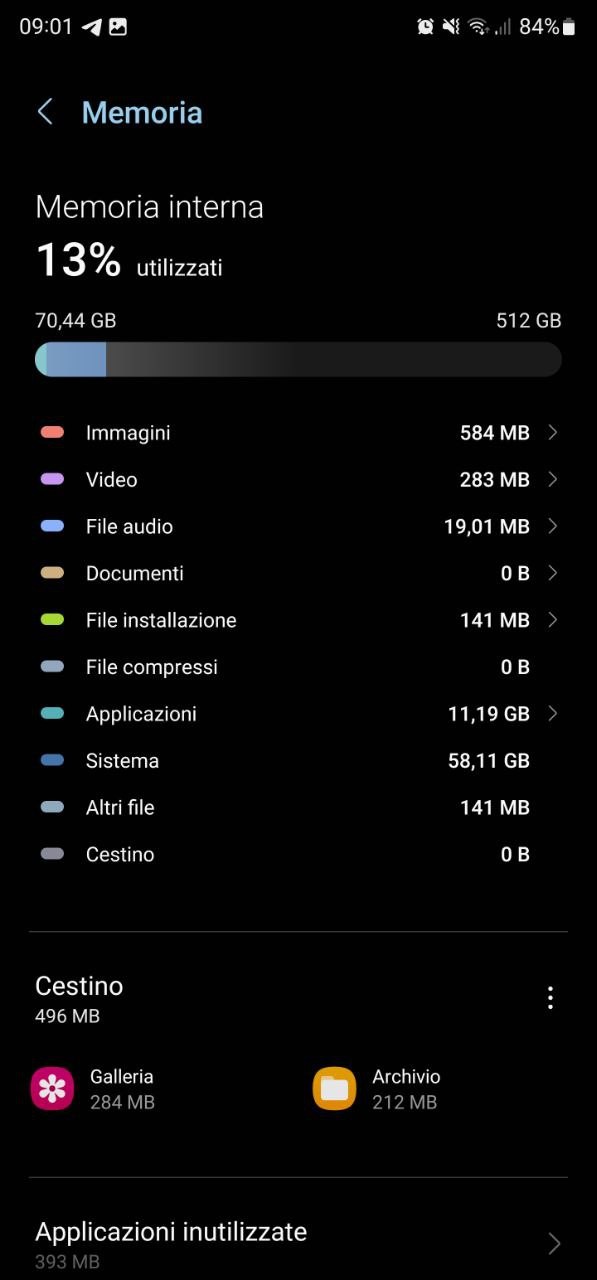This screenshot has height=1280, width=597.
Task: Open the Documenti category row
Action: [x=298, y=573]
